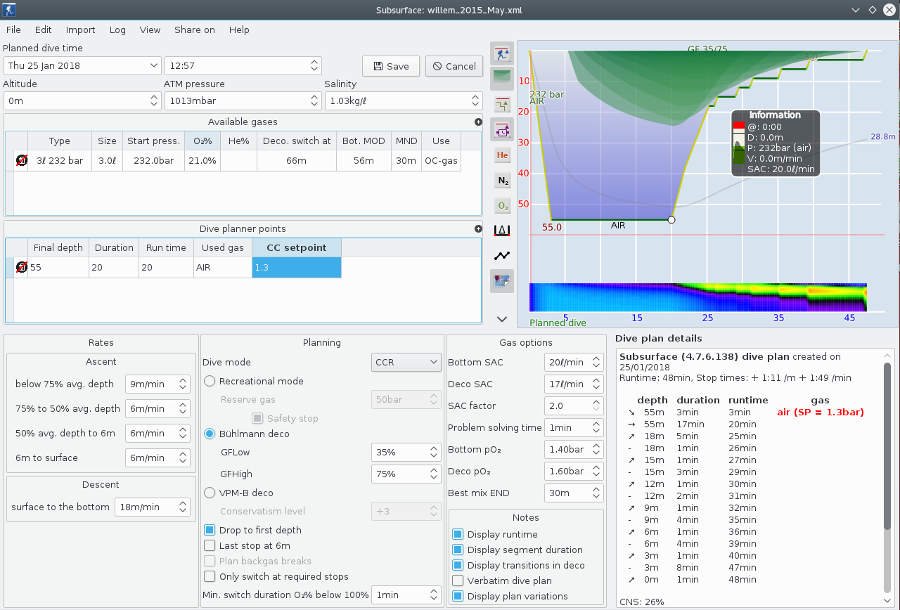900x610 pixels.
Task: Delete the 3ℓ 232 bar cylinder row
Action: pos(21,160)
